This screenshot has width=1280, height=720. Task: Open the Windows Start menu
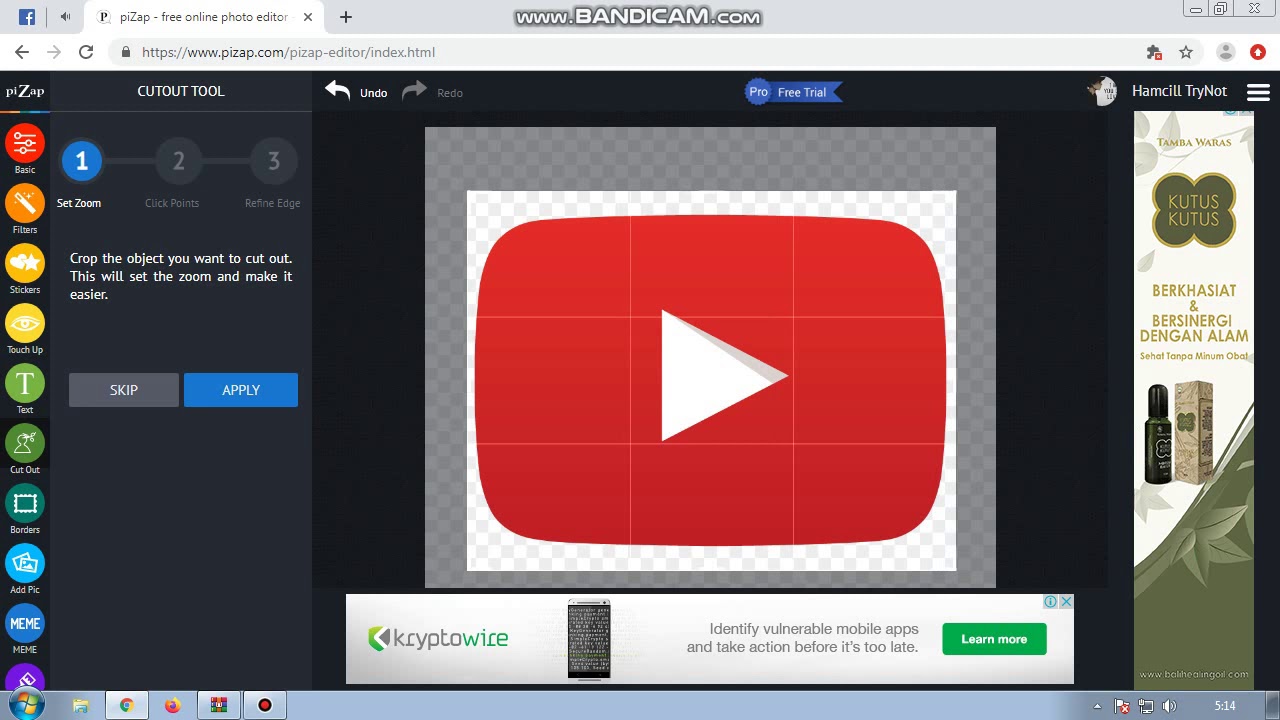25,705
